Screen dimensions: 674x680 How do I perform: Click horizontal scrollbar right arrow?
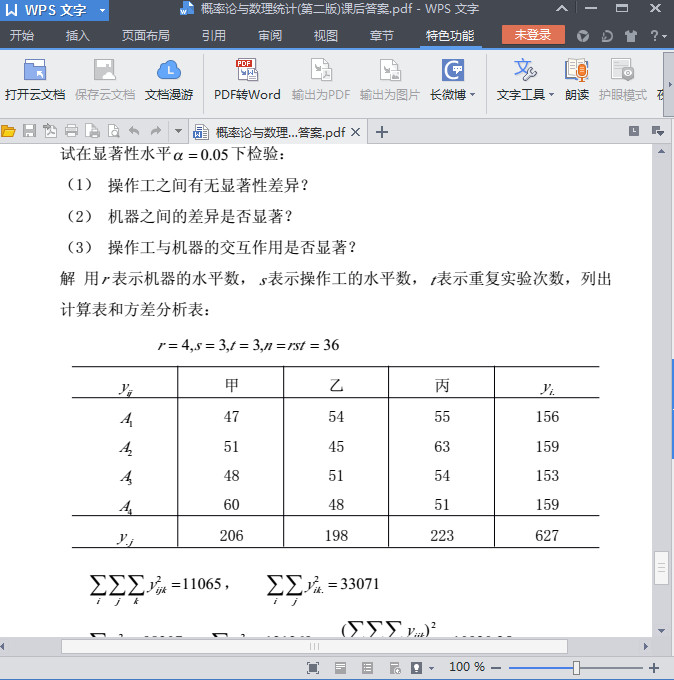click(645, 647)
